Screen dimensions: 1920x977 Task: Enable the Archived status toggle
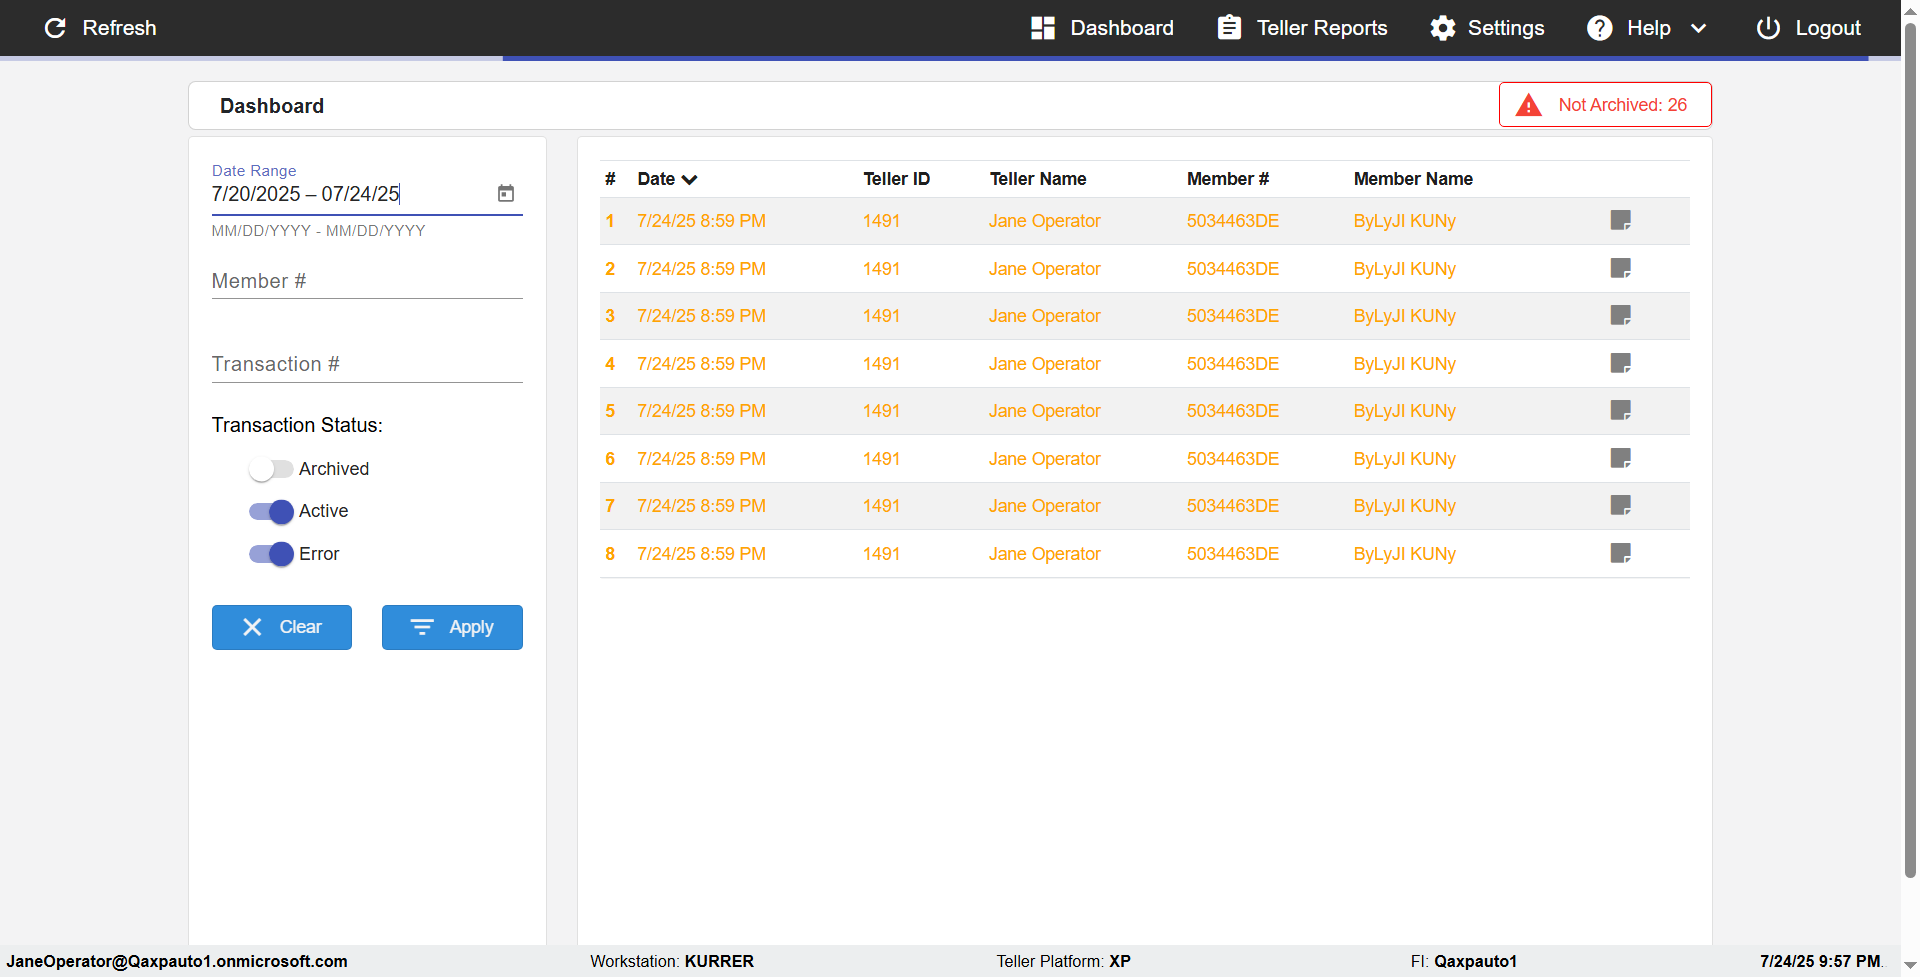270,469
